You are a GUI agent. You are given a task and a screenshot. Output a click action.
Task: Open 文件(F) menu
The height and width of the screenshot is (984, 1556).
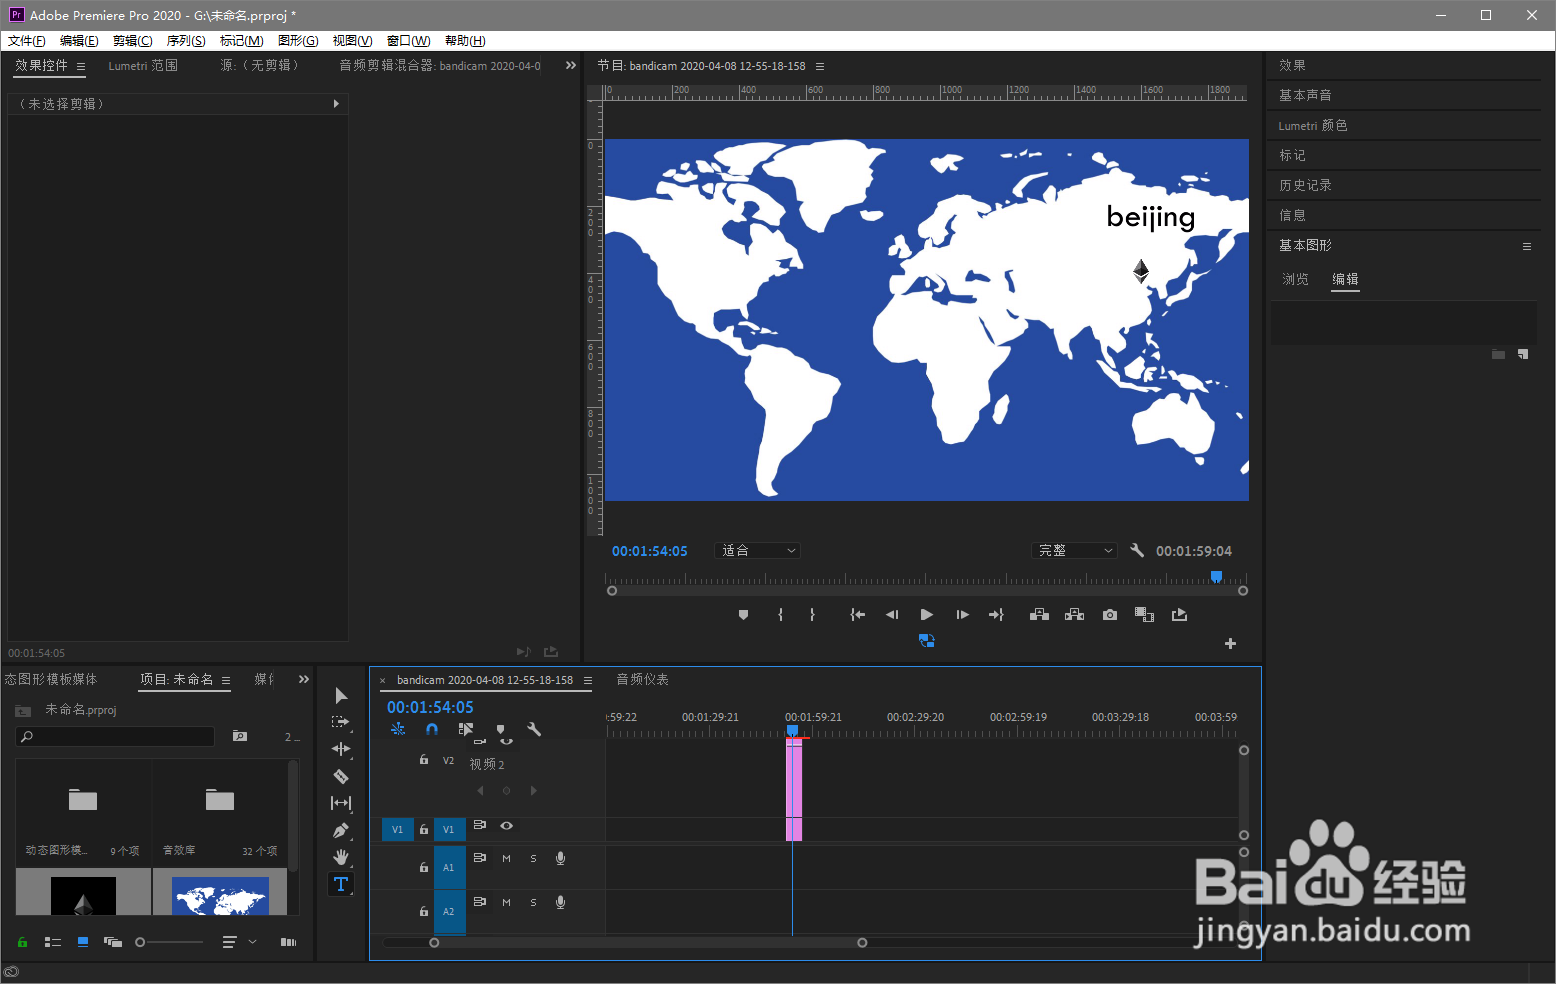(27, 41)
